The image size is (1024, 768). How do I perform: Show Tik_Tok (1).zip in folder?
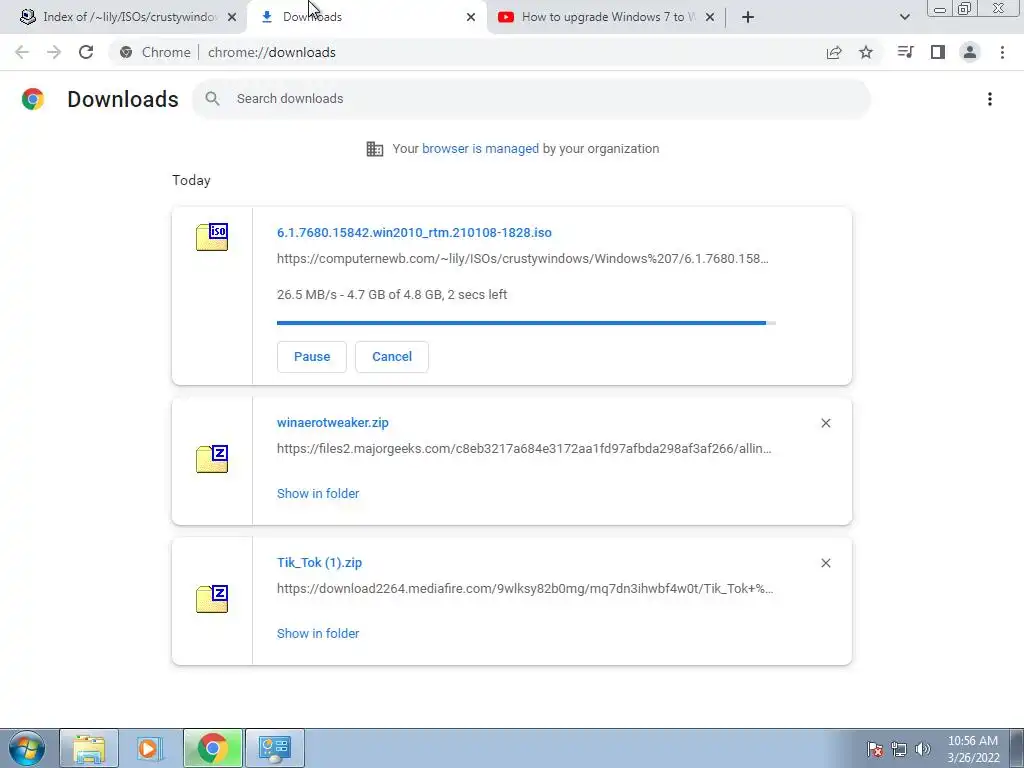coord(318,633)
